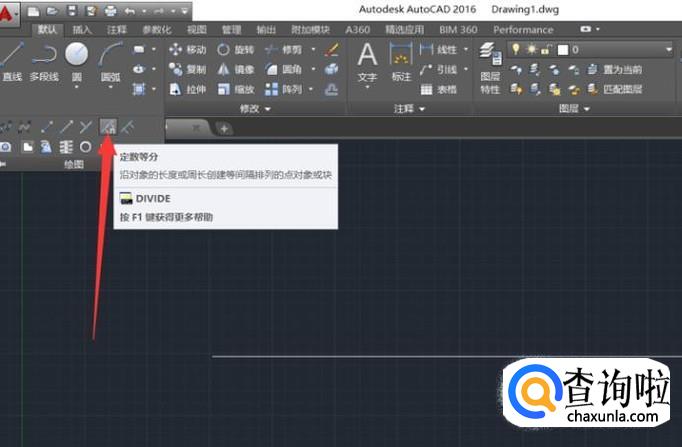Select the Polyline (多段线) tool
The width and height of the screenshot is (682, 447).
(44, 62)
